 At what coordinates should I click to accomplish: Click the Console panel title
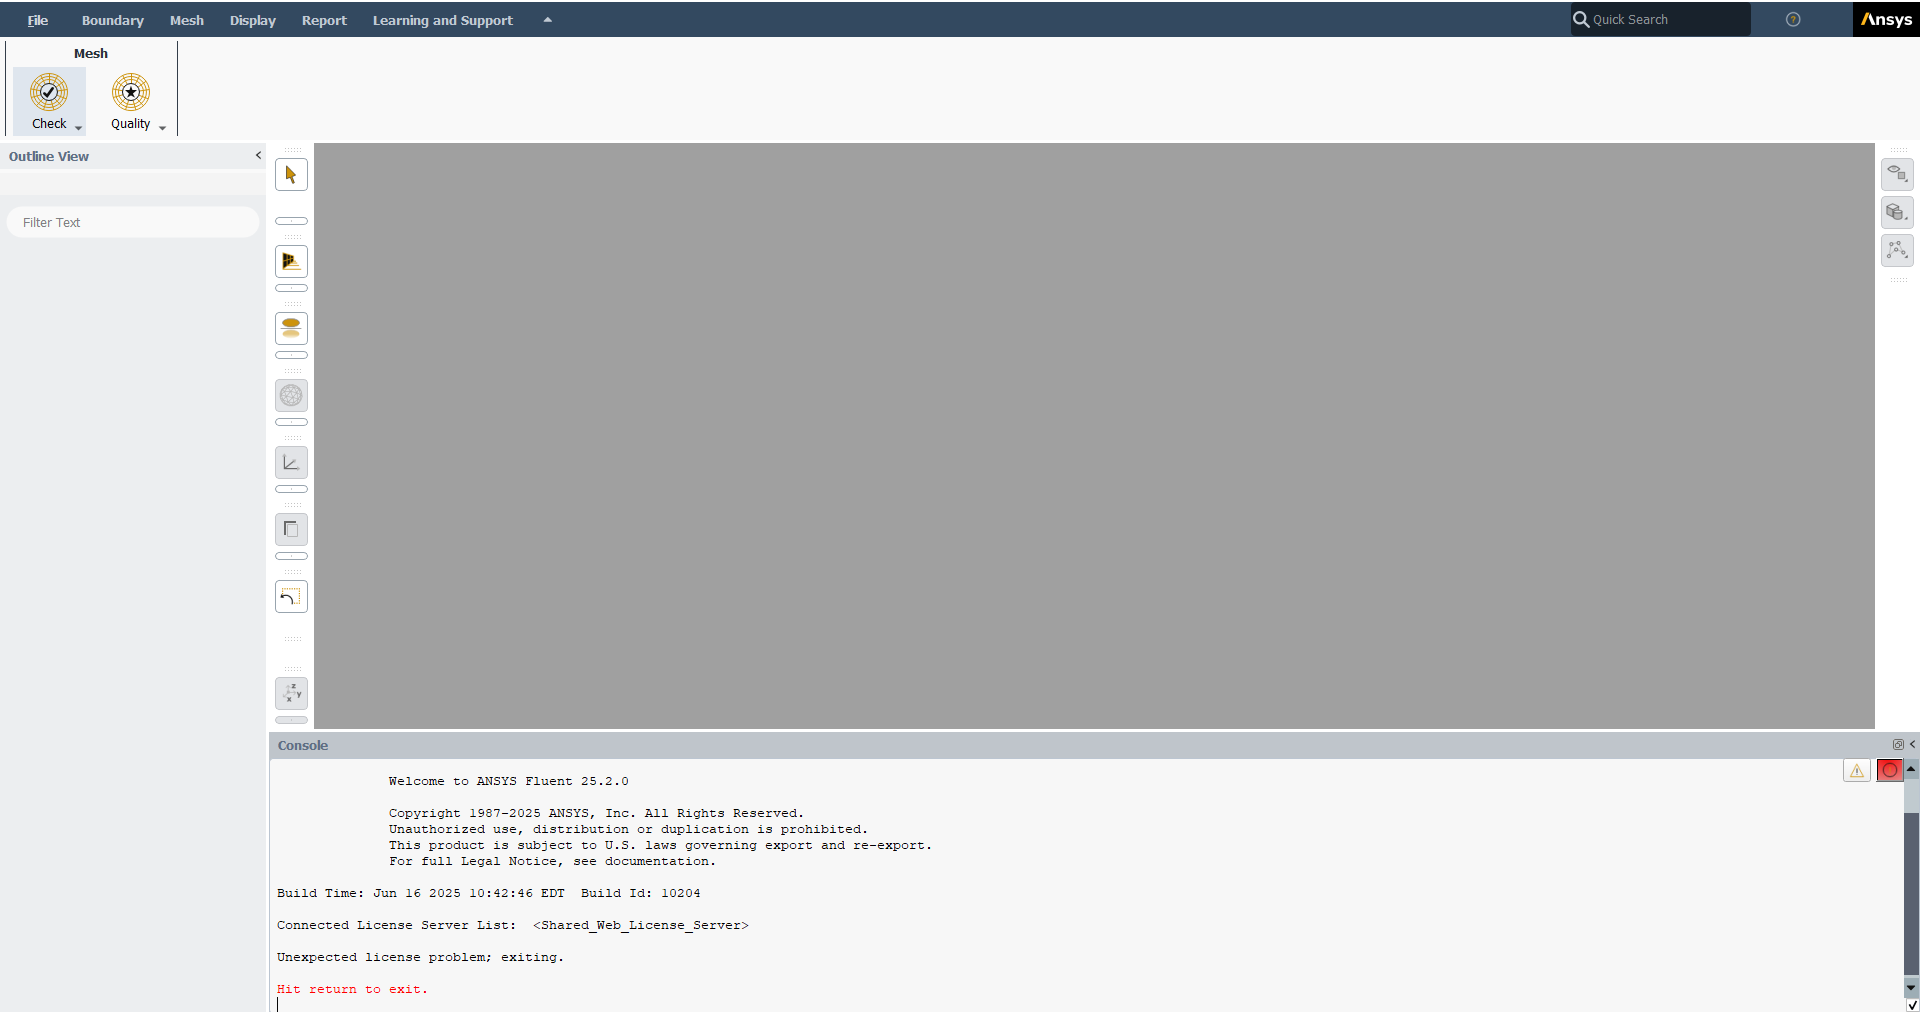pyautogui.click(x=303, y=746)
